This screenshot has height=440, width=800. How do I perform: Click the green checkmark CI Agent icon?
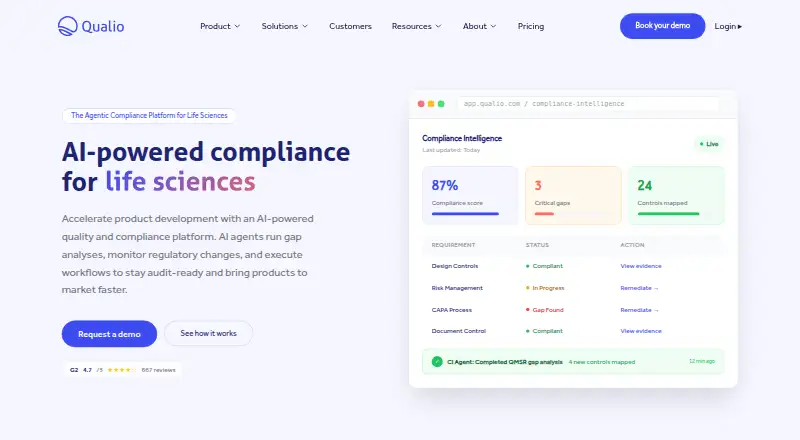coord(437,361)
